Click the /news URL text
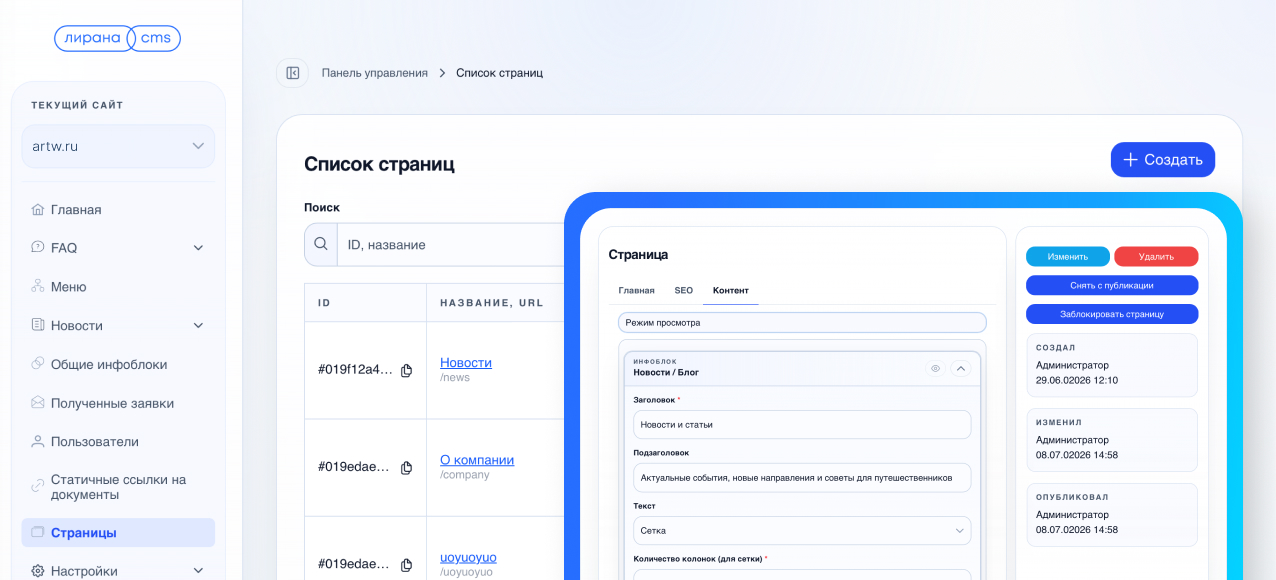This screenshot has height=580, width=1276. tap(455, 378)
